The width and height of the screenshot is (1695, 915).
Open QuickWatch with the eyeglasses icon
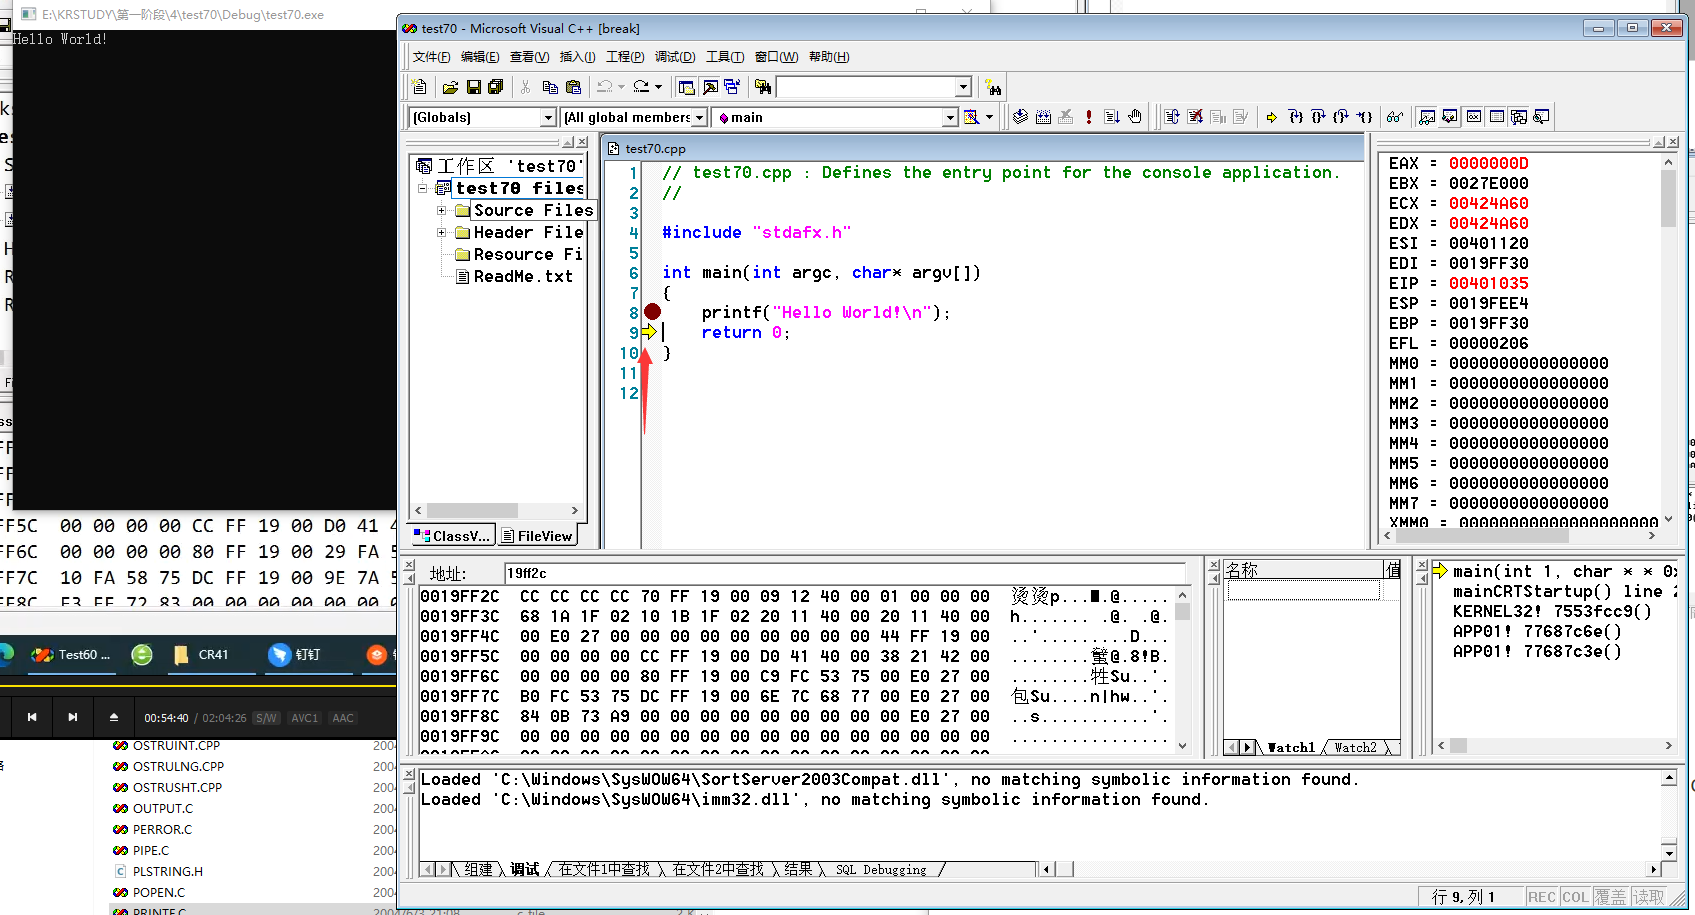pos(1395,117)
